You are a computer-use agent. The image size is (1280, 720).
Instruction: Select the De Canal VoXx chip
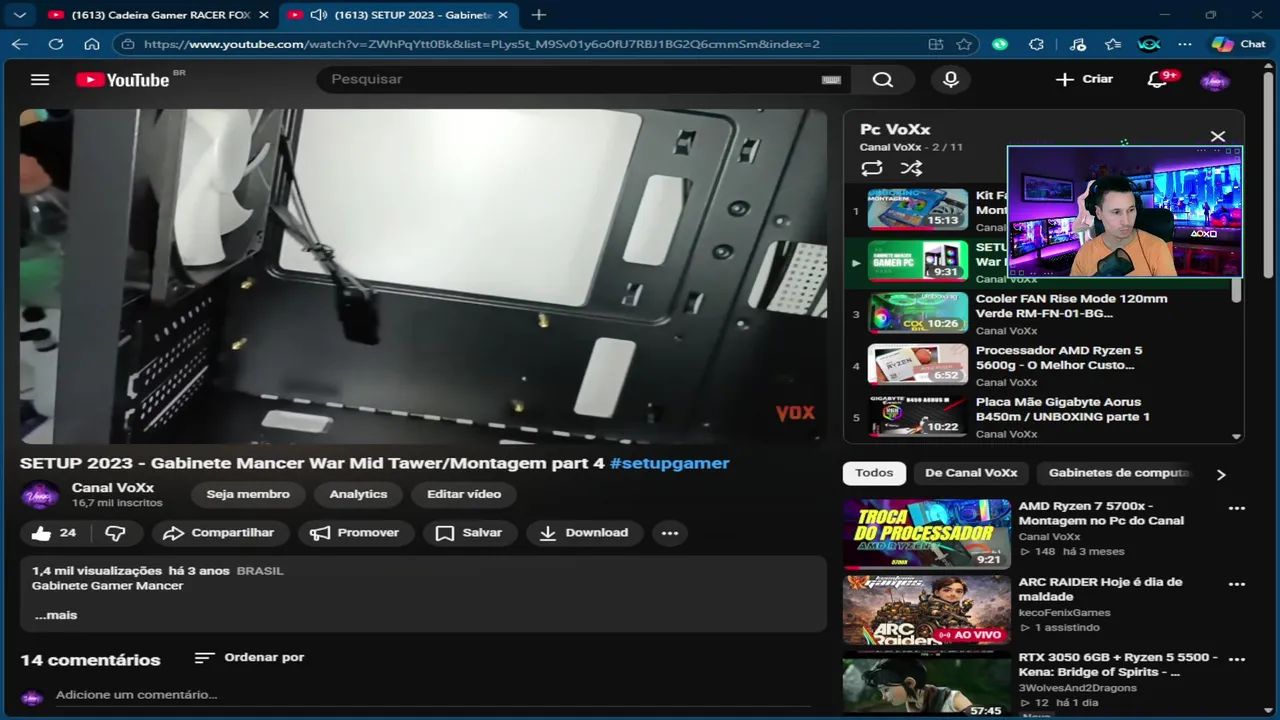coord(971,473)
